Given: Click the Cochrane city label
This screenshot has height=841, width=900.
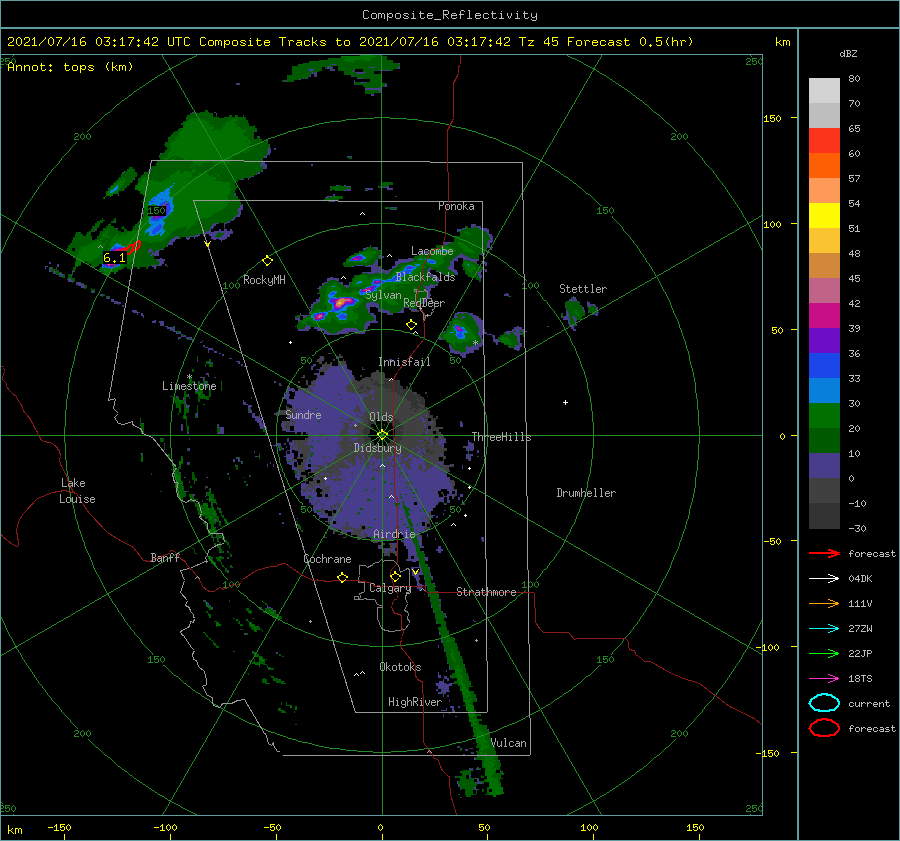Looking at the screenshot, I should point(327,559).
